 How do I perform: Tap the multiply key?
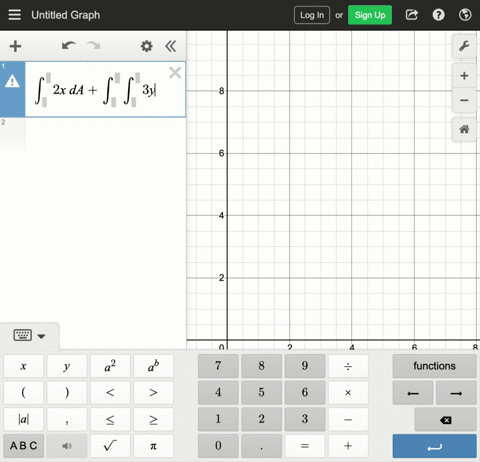coord(348,393)
